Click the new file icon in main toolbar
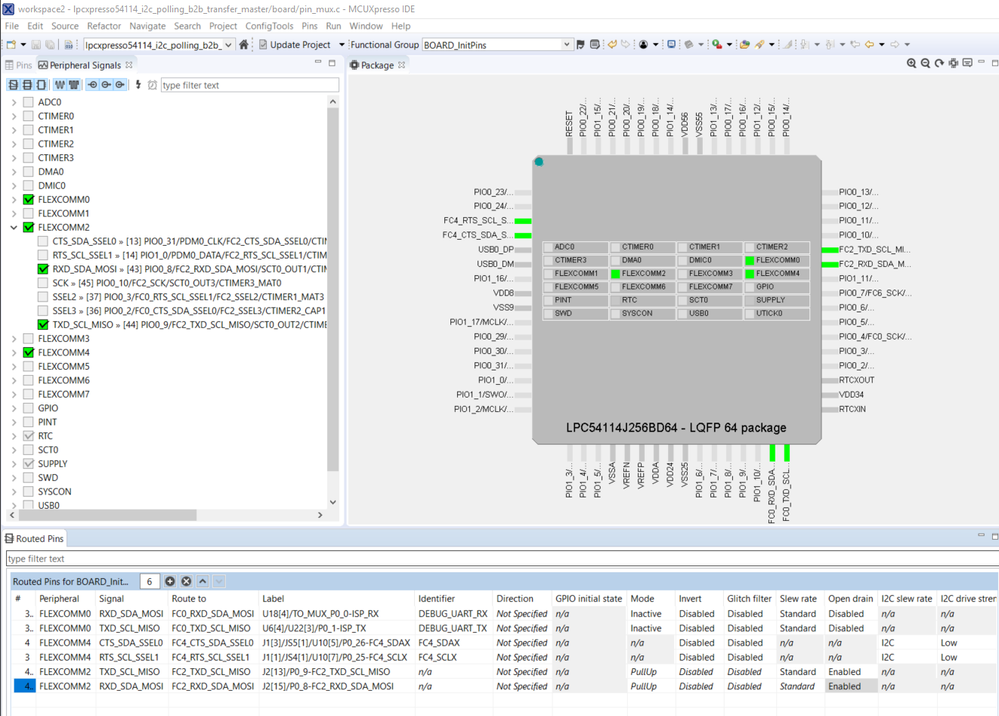Image resolution: width=999 pixels, height=716 pixels. [x=11, y=45]
